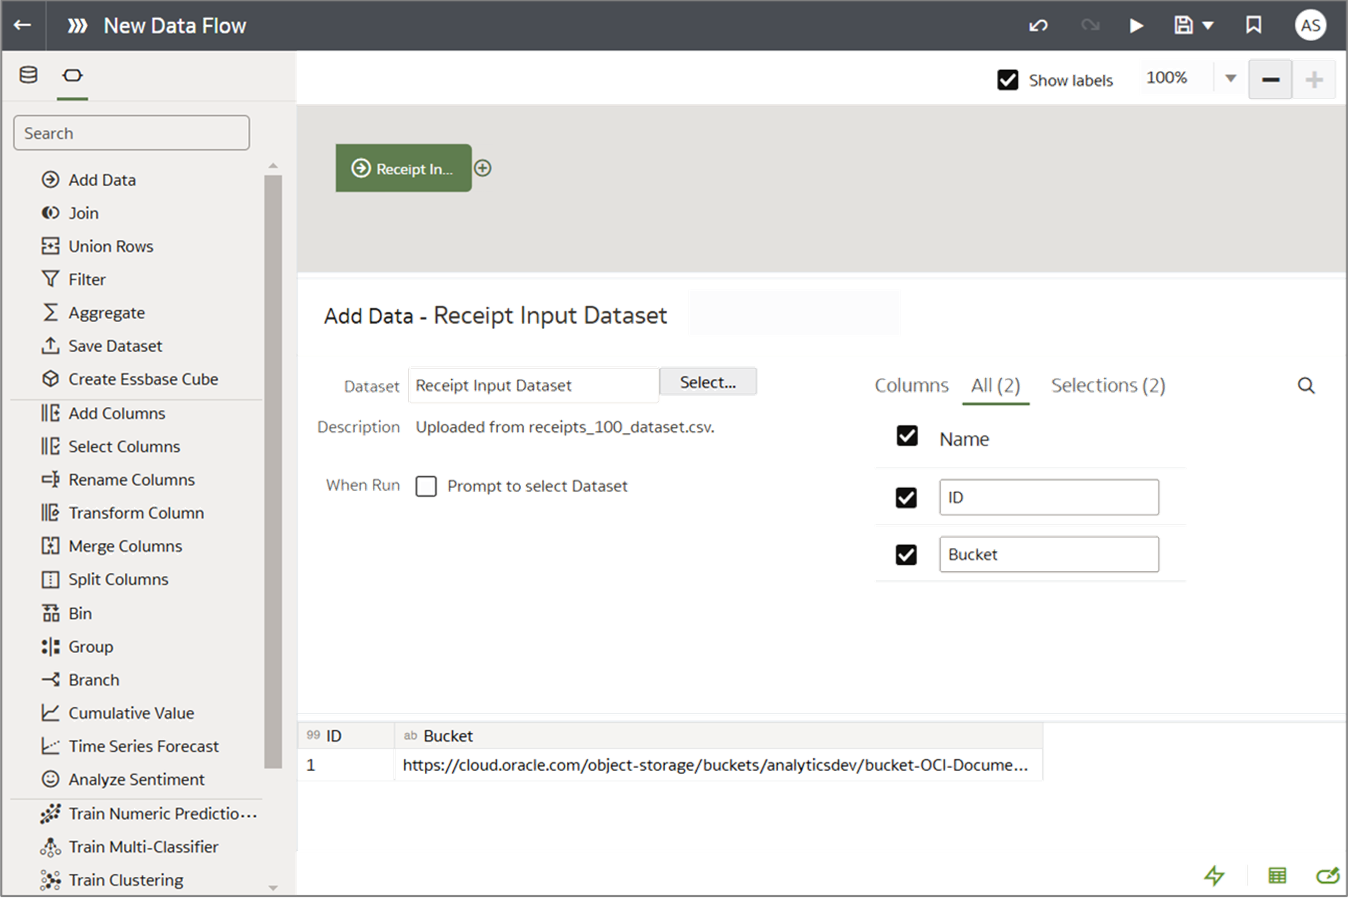Open the zoom percentage dropdown
This screenshot has height=900, width=1348.
[1231, 79]
